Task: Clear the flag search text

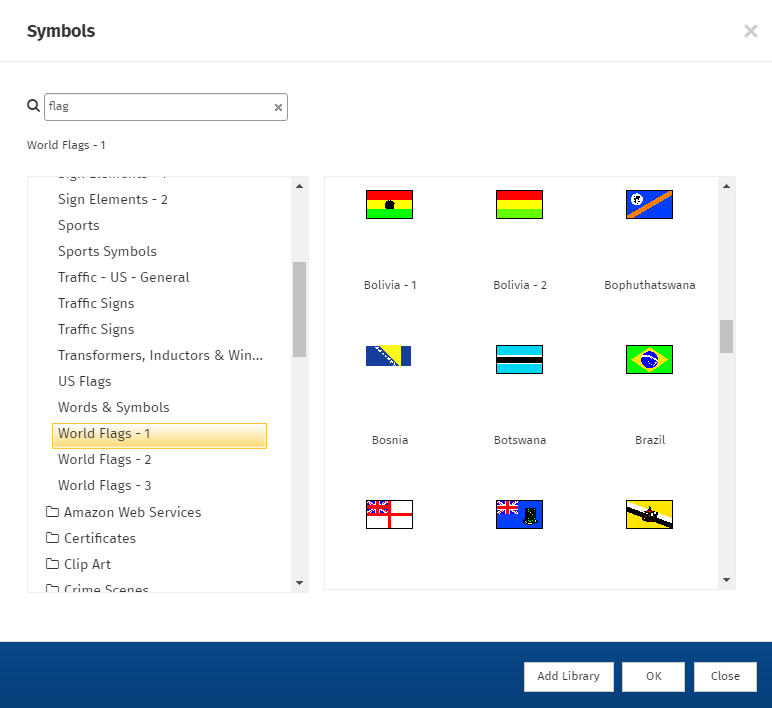Action: click(278, 108)
